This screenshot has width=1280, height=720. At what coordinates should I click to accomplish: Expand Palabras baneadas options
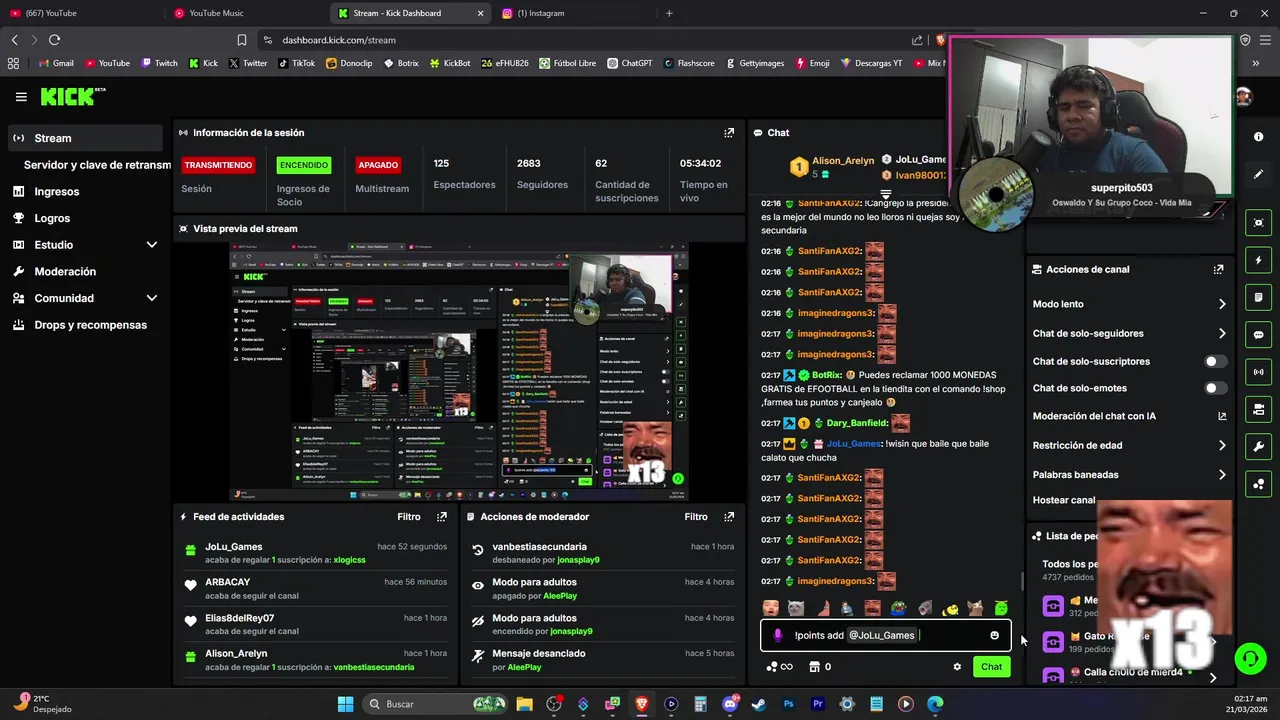pos(1222,475)
